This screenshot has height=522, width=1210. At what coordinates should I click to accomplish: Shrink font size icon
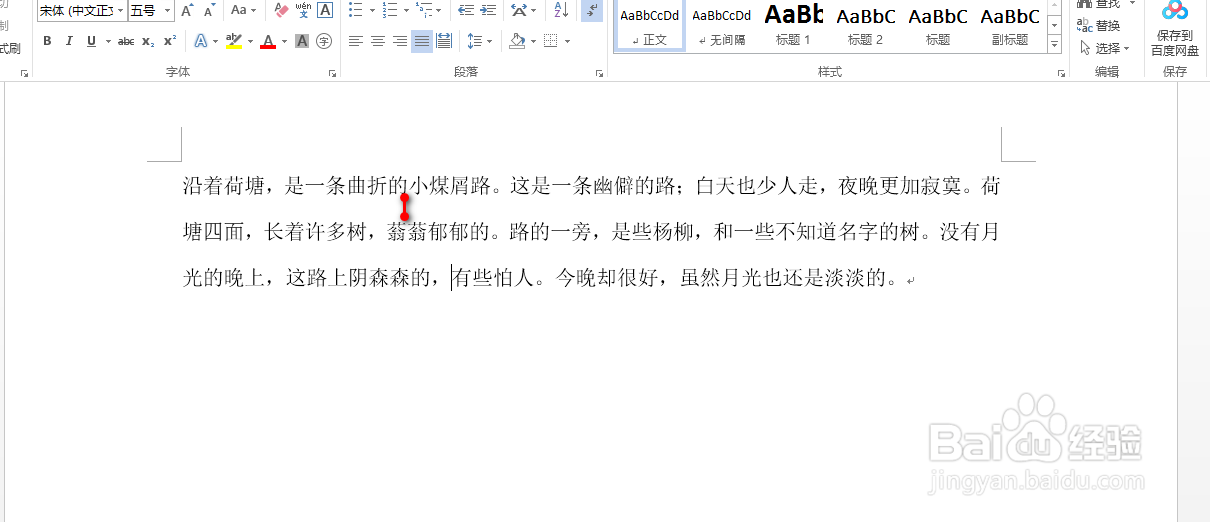click(209, 11)
